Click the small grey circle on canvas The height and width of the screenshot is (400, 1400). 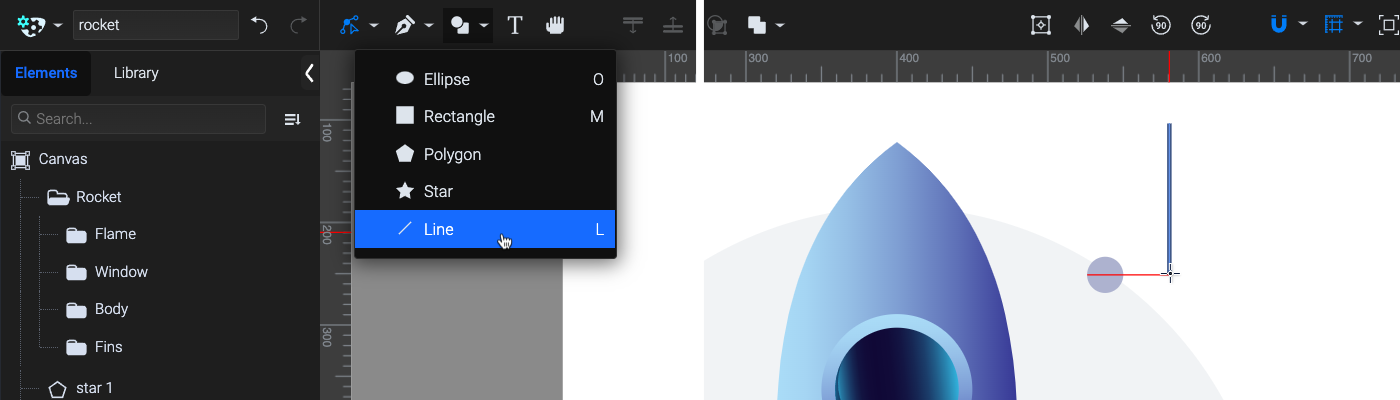1105,274
